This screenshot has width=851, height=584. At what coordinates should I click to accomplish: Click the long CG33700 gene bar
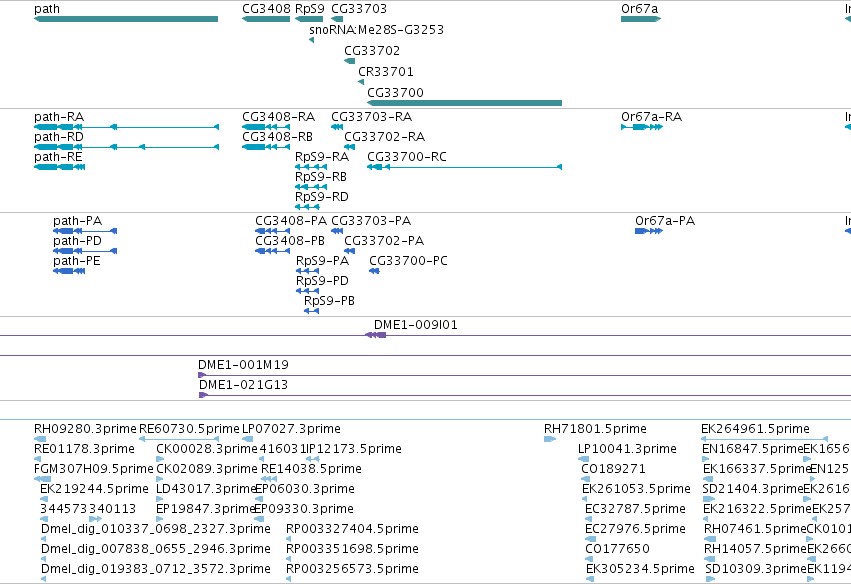pos(465,103)
